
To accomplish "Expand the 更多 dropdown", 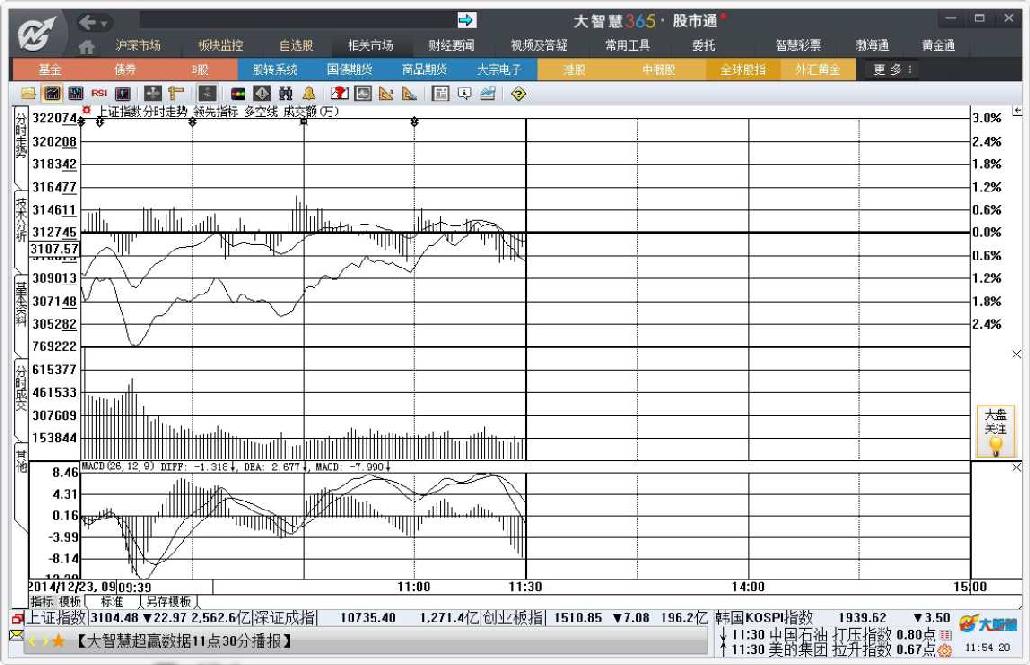I will coord(892,70).
